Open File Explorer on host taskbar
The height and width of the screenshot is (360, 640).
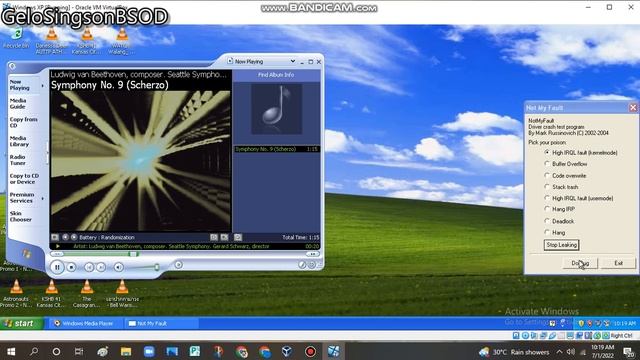[126, 351]
